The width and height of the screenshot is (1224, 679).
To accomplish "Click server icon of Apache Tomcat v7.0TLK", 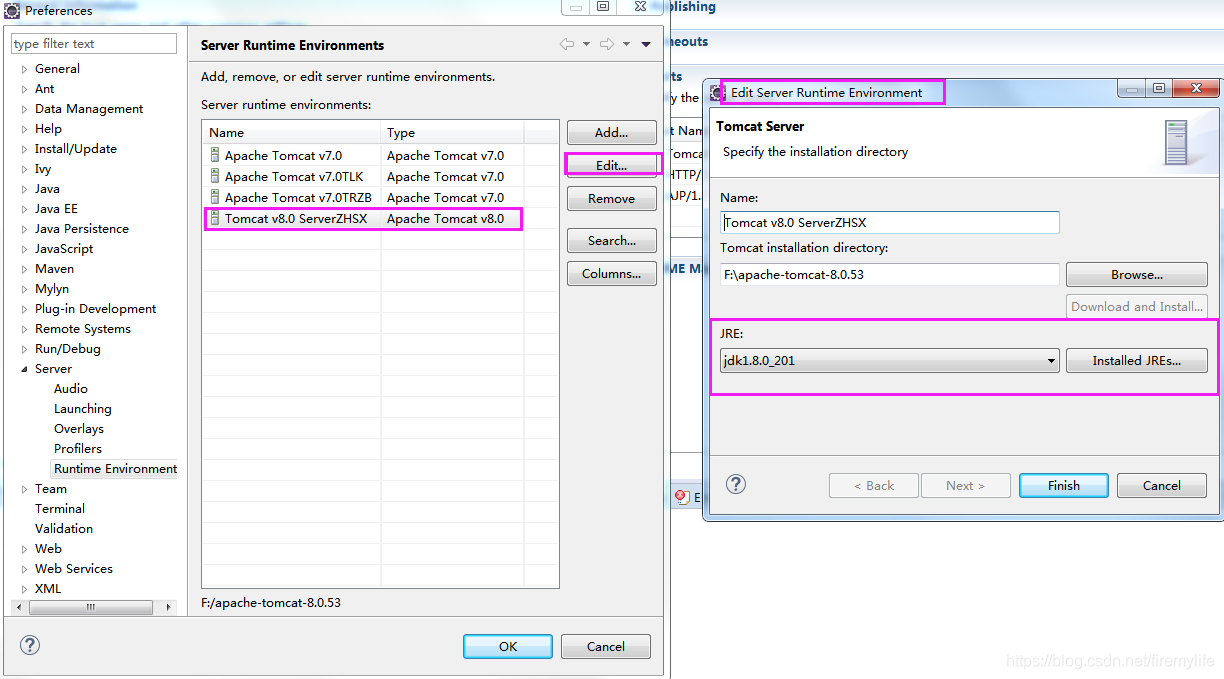I will click(215, 176).
